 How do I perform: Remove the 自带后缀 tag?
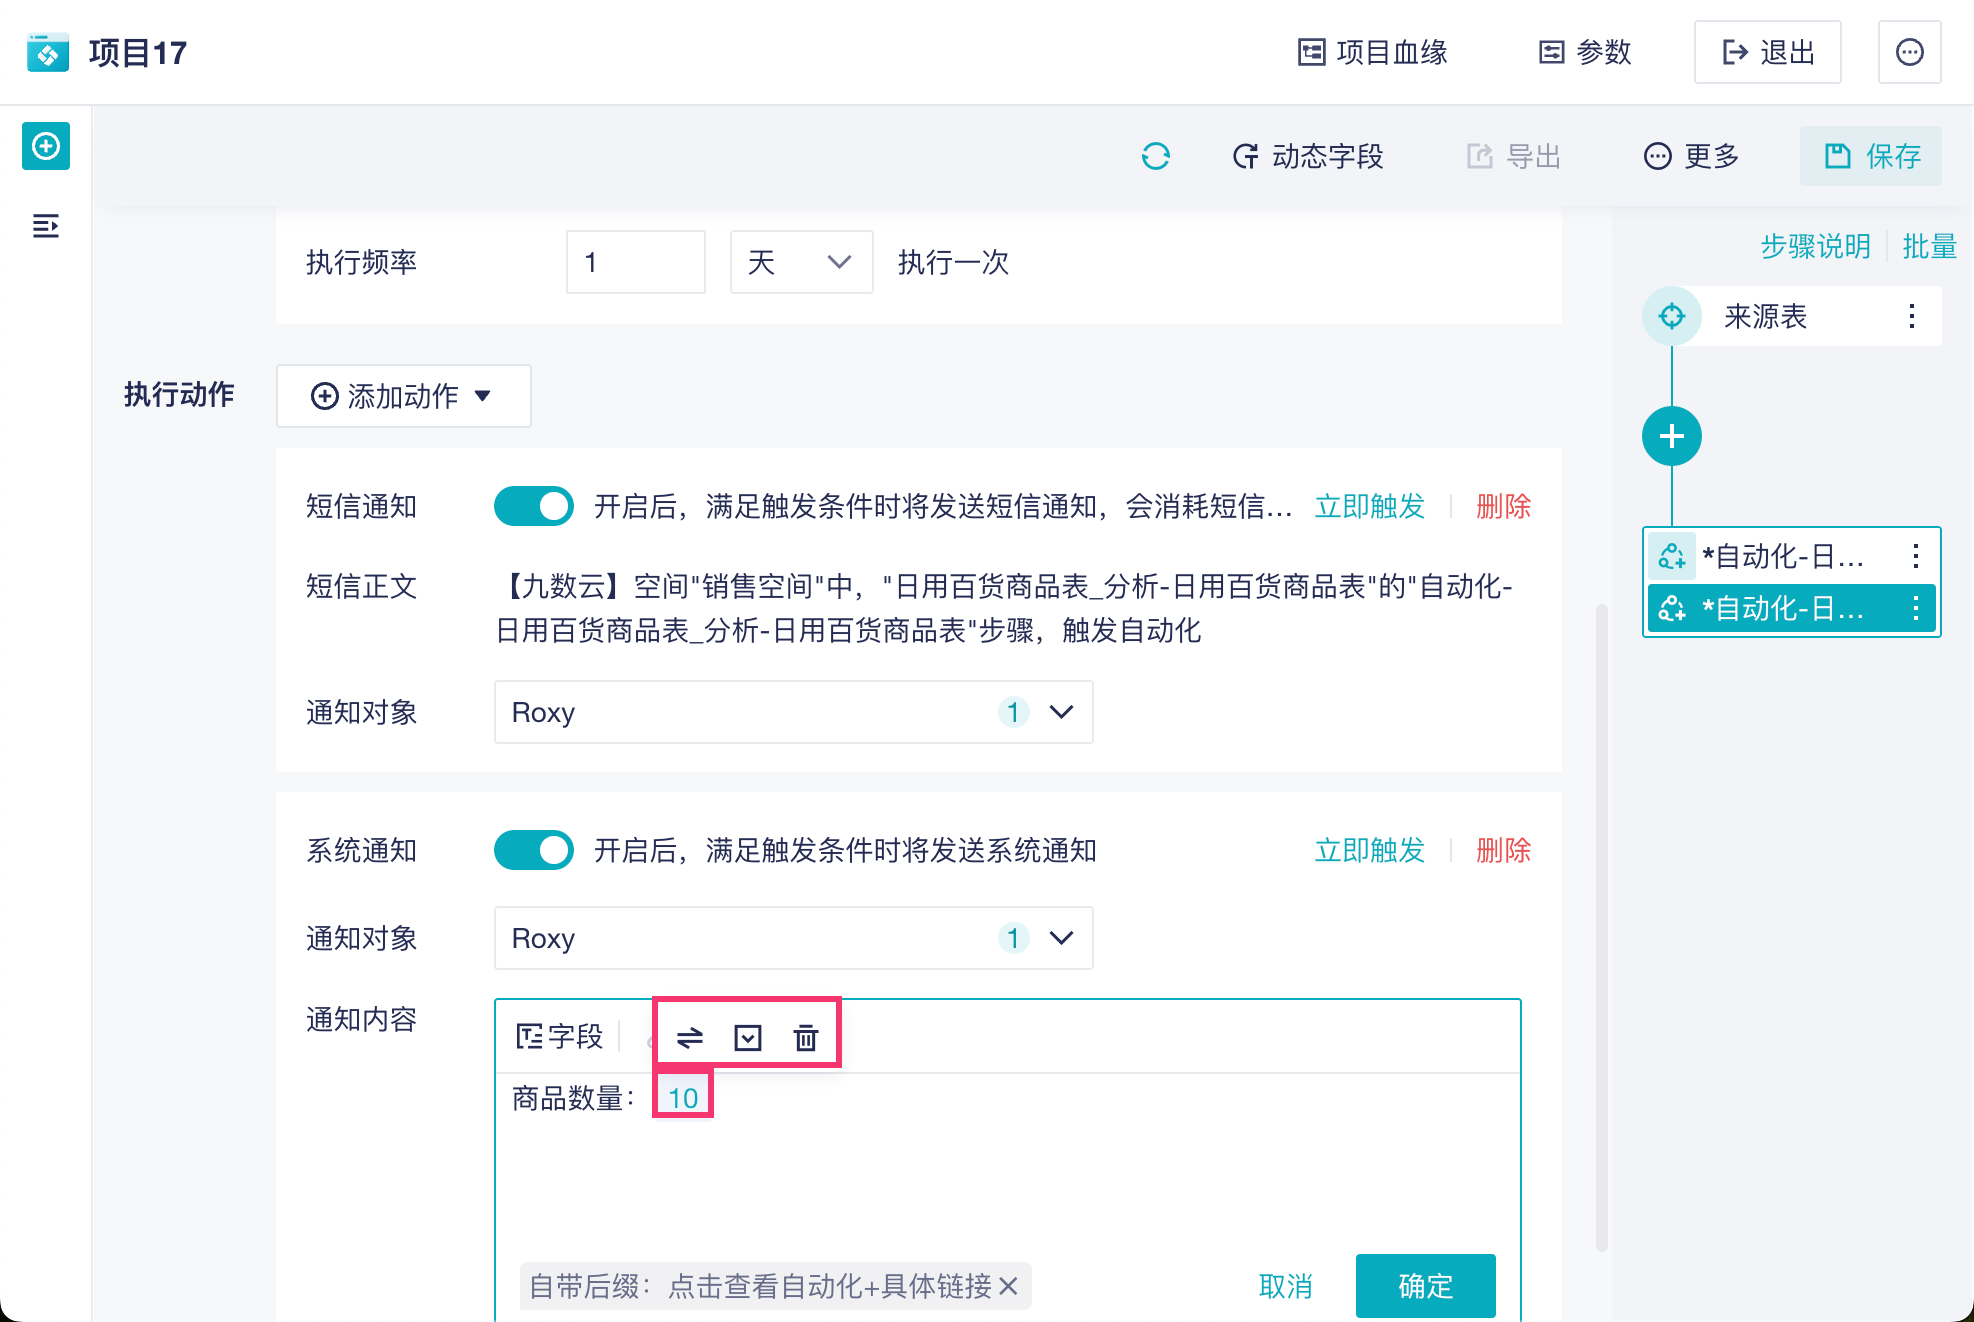pos(1009,1286)
